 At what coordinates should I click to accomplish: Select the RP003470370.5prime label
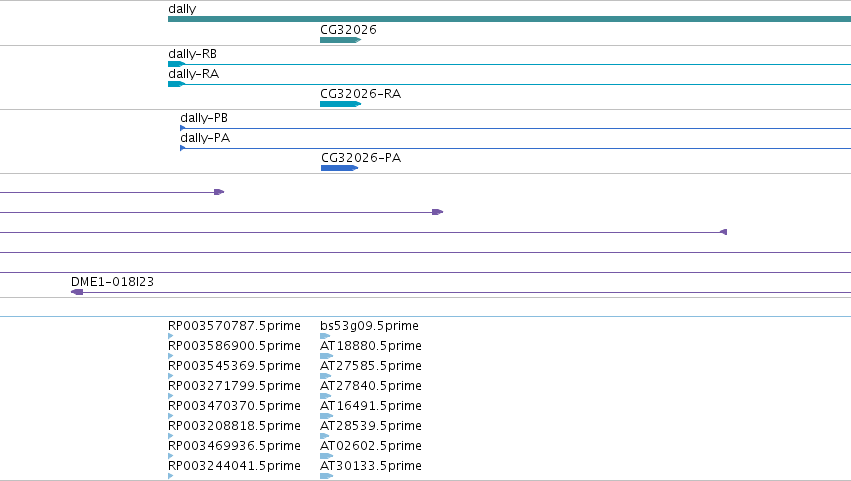[x=234, y=406]
